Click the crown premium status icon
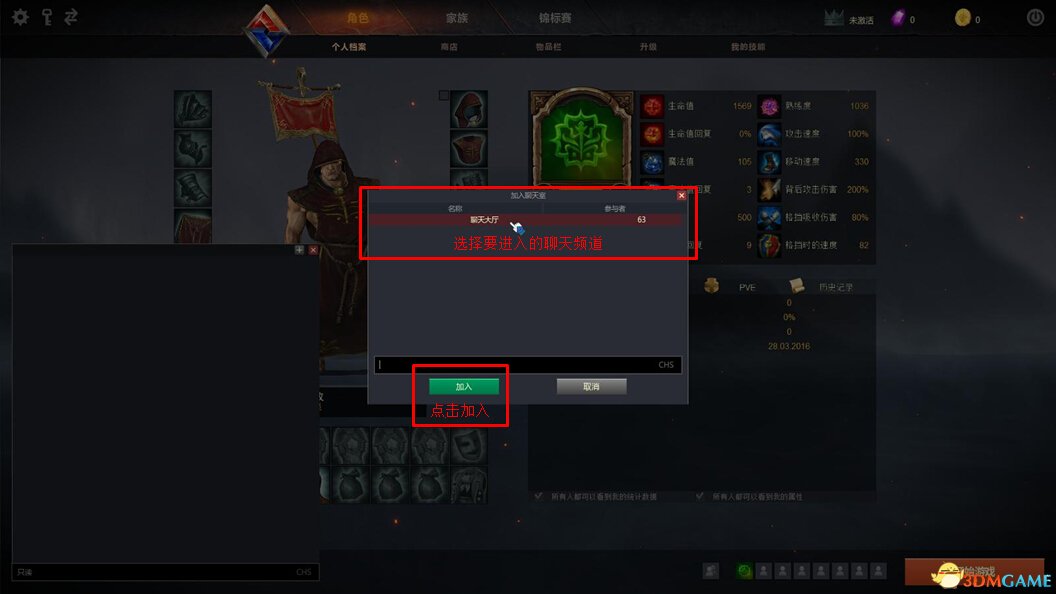The image size is (1056, 594). pos(834,18)
